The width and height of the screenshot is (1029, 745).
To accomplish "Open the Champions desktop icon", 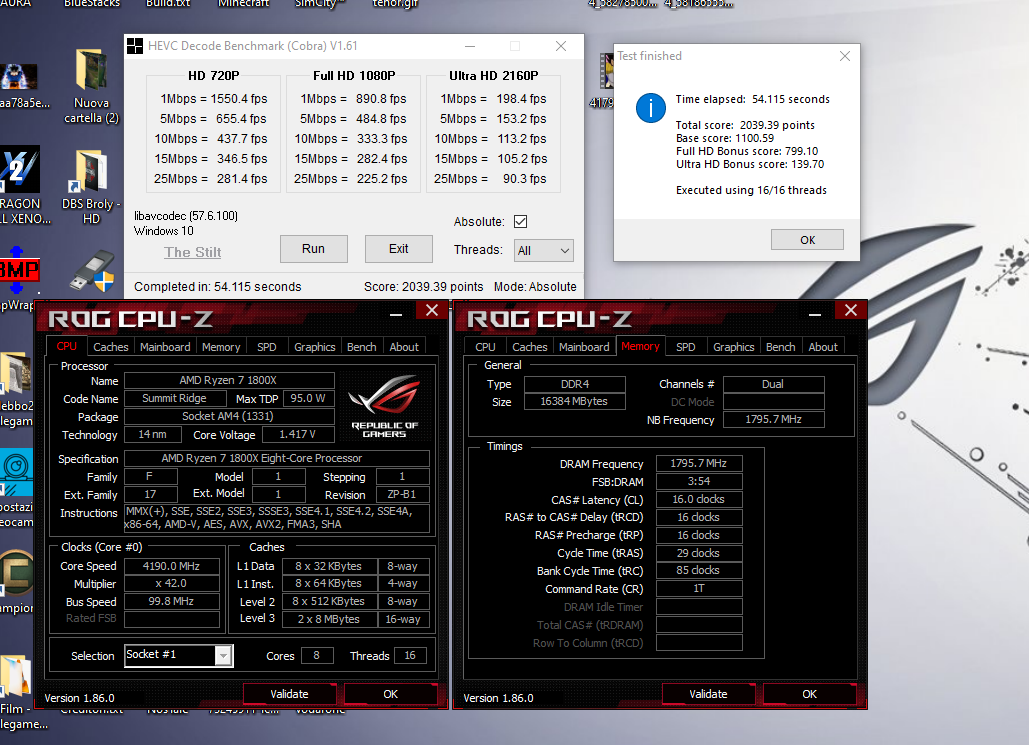I will click(16, 573).
